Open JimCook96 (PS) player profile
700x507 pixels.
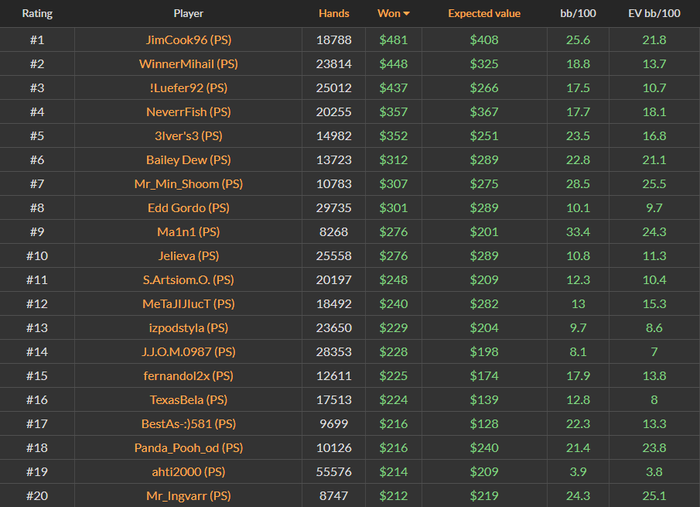pos(188,39)
